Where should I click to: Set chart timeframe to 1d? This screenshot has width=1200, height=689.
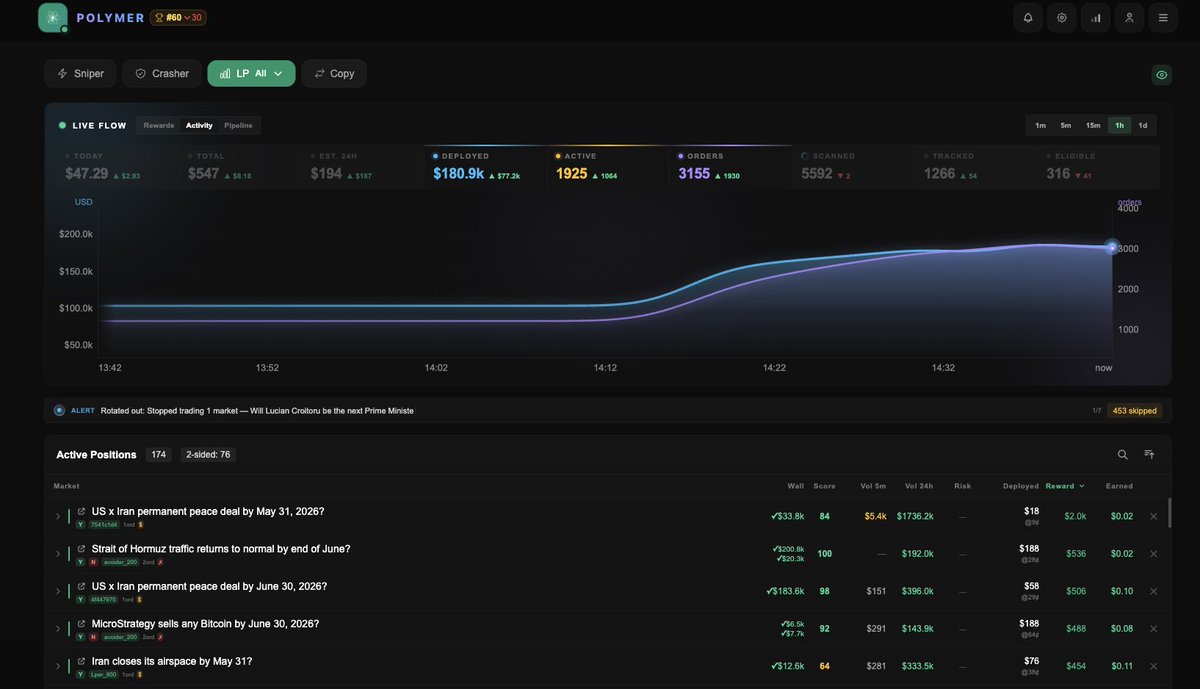click(x=1143, y=125)
